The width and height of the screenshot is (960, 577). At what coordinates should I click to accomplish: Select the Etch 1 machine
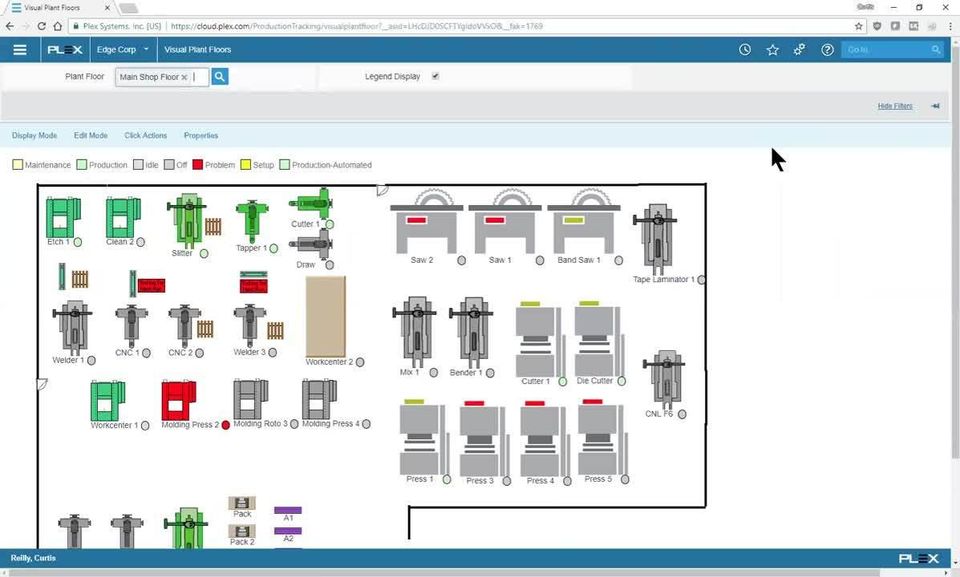tap(62, 217)
